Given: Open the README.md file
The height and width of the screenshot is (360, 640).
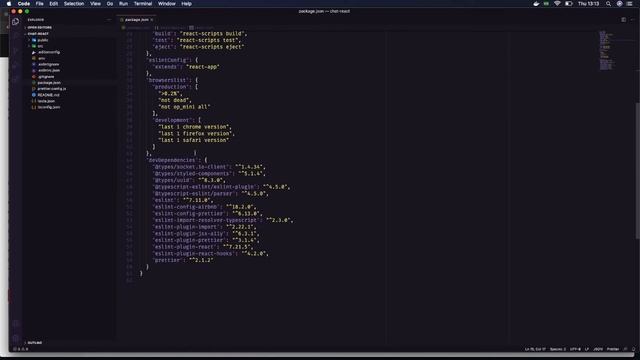Looking at the screenshot, I should pyautogui.click(x=48, y=95).
